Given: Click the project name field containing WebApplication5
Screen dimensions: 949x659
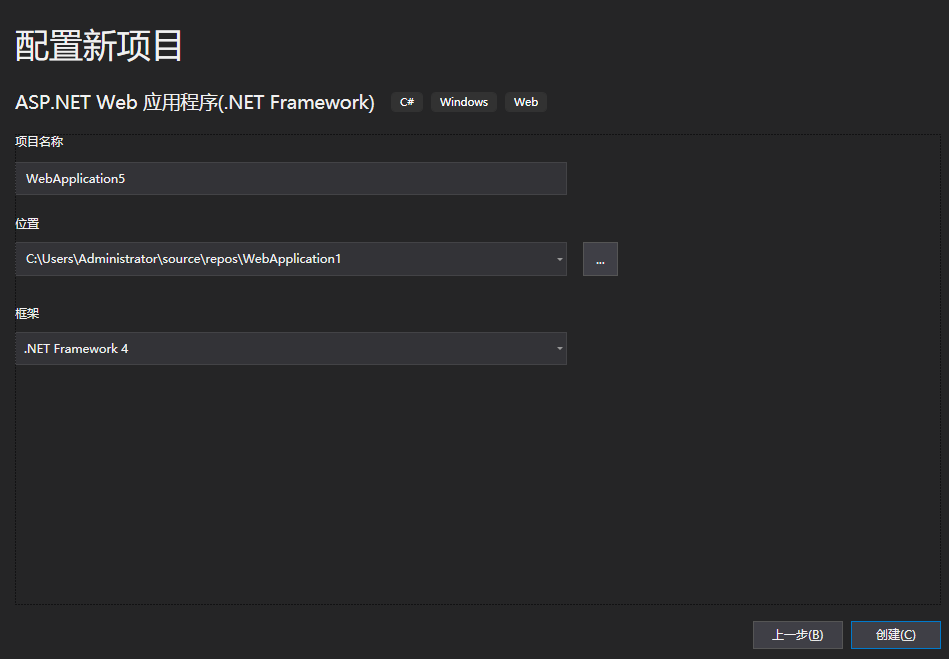Looking at the screenshot, I should tap(291, 179).
